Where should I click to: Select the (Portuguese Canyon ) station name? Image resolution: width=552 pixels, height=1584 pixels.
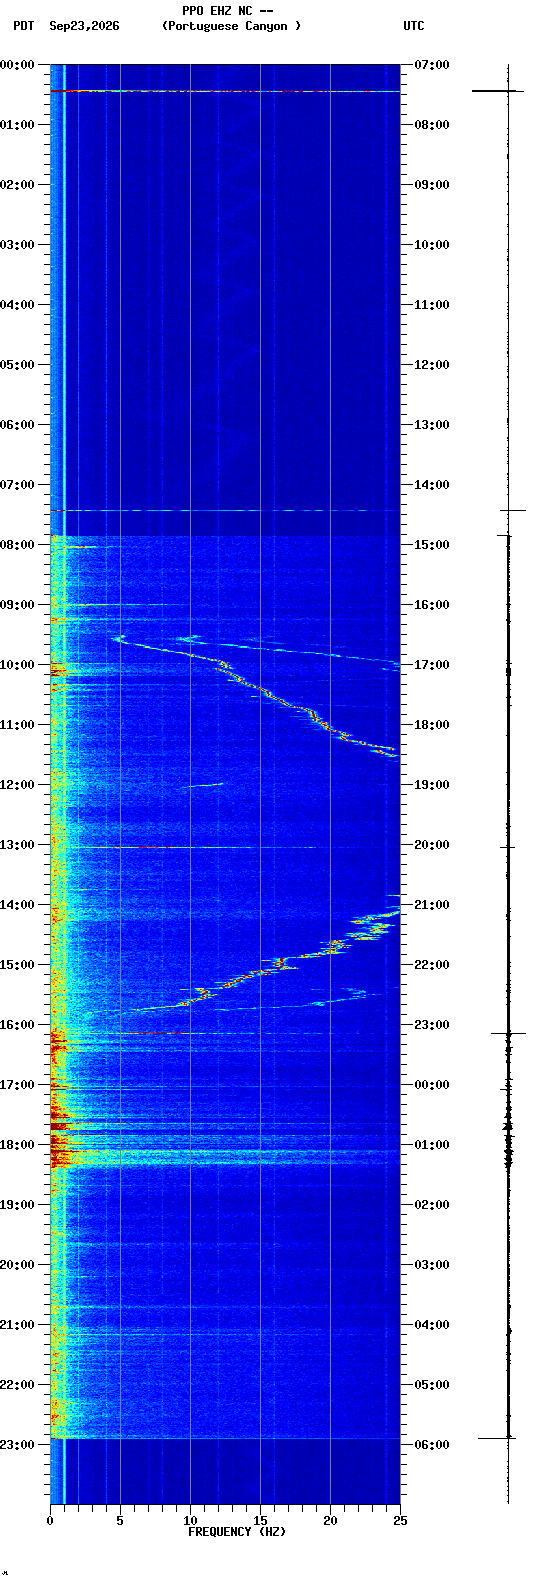tap(231, 26)
